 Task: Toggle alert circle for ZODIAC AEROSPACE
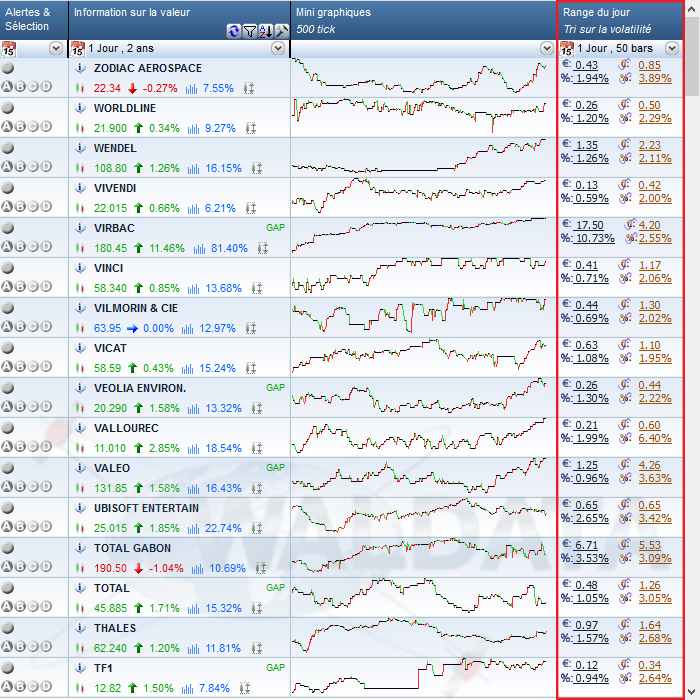[x=8, y=68]
